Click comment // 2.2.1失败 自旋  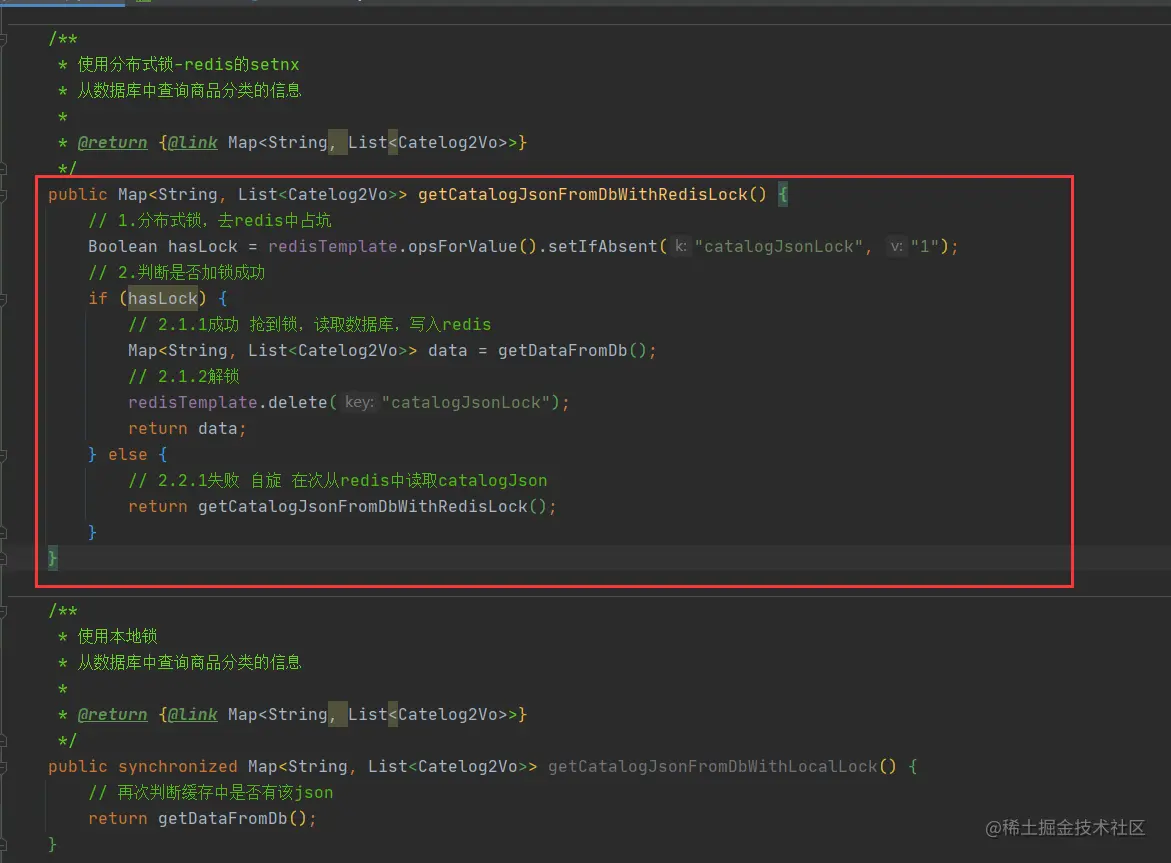click(x=205, y=481)
